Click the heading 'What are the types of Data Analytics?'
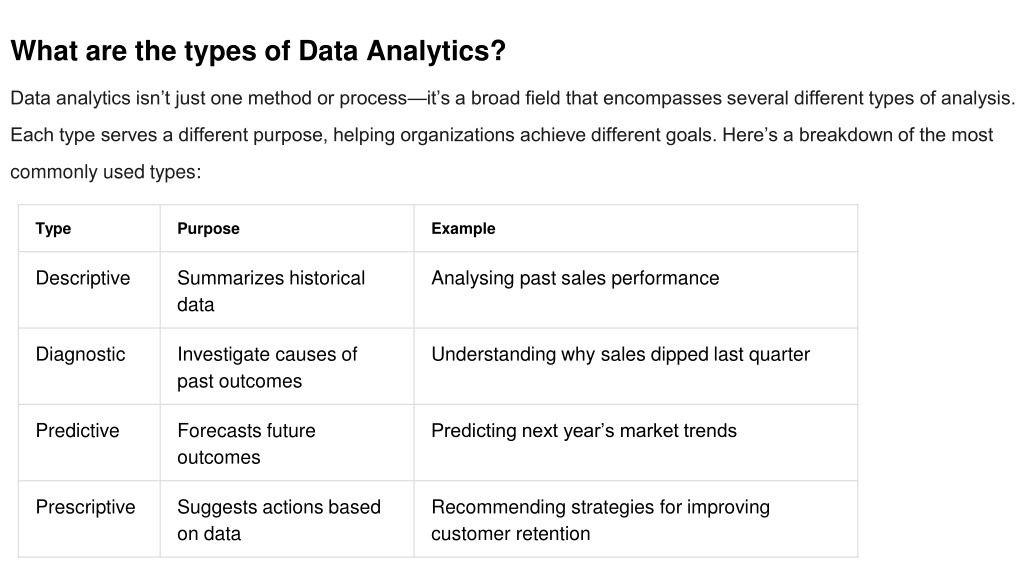1024x576 pixels. tap(258, 51)
